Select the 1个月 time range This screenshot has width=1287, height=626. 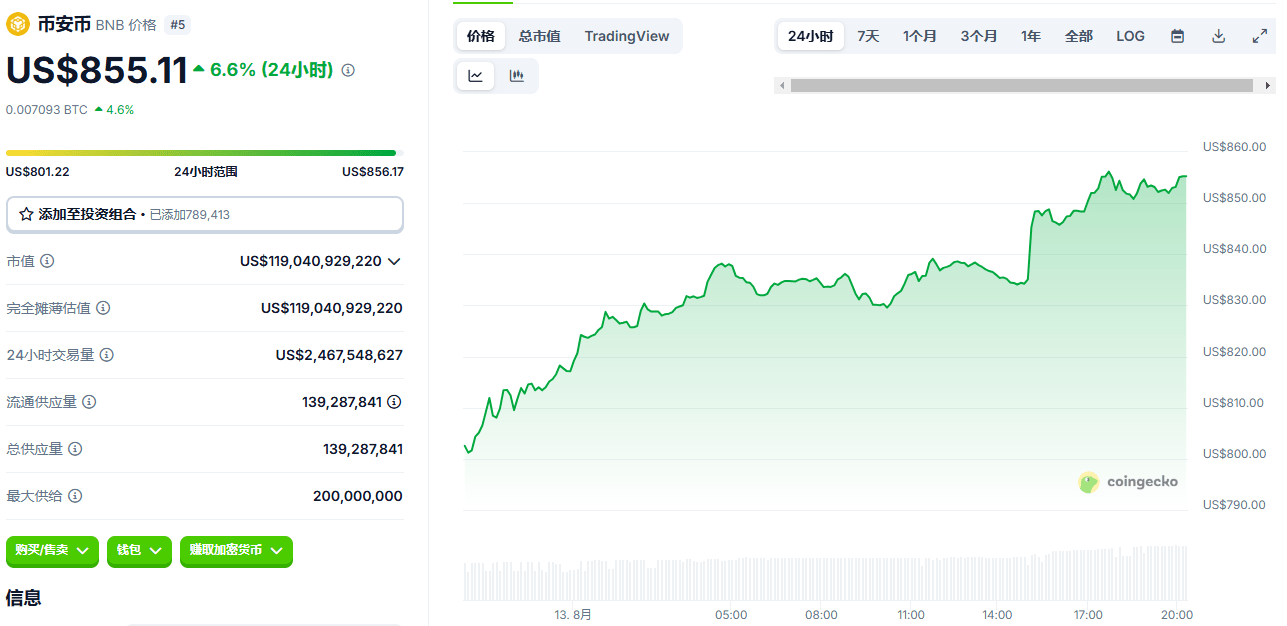pyautogui.click(x=920, y=36)
